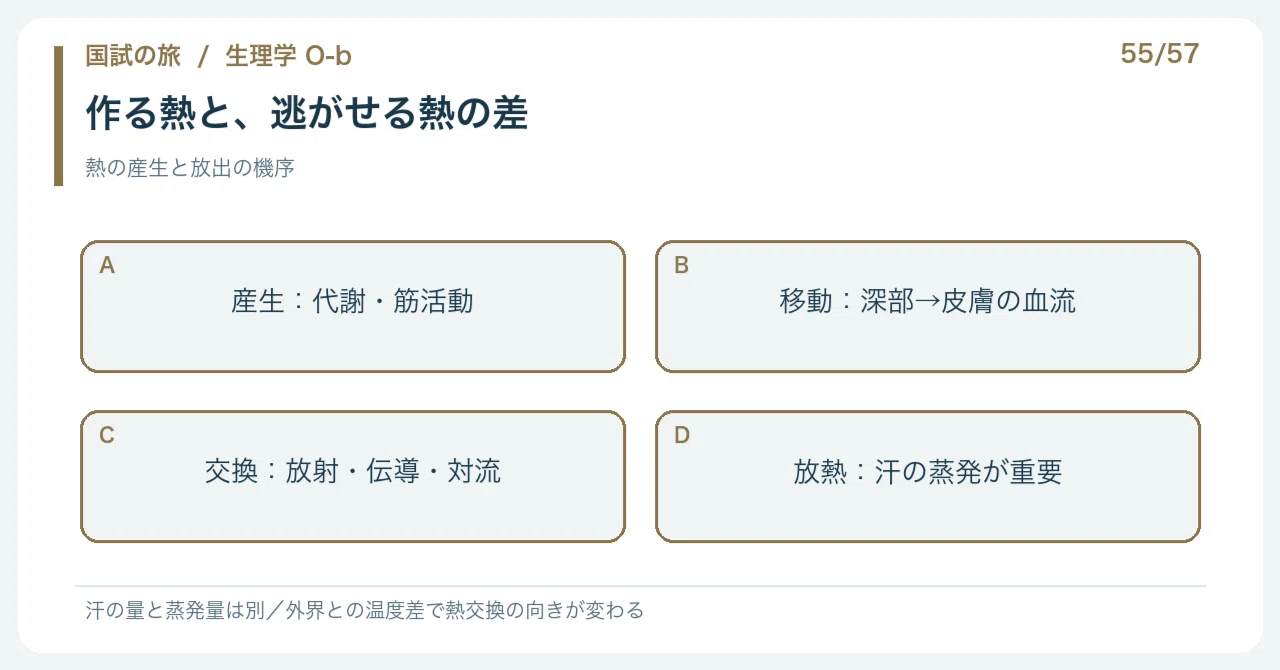Select card A about 産生：代謝・筋活動
1280x670 pixels.
tap(353, 306)
